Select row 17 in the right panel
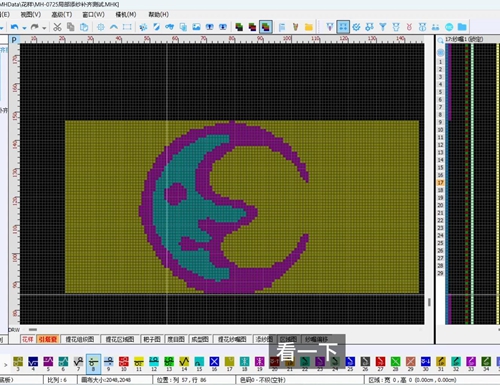Image resolution: width=500 pixels, height=385 pixels. pos(440,183)
